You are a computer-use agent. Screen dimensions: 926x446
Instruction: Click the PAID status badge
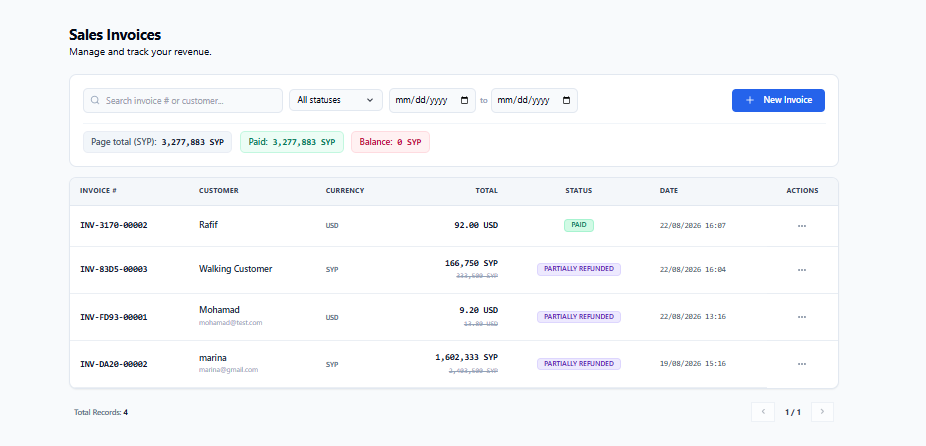pyautogui.click(x=579, y=225)
